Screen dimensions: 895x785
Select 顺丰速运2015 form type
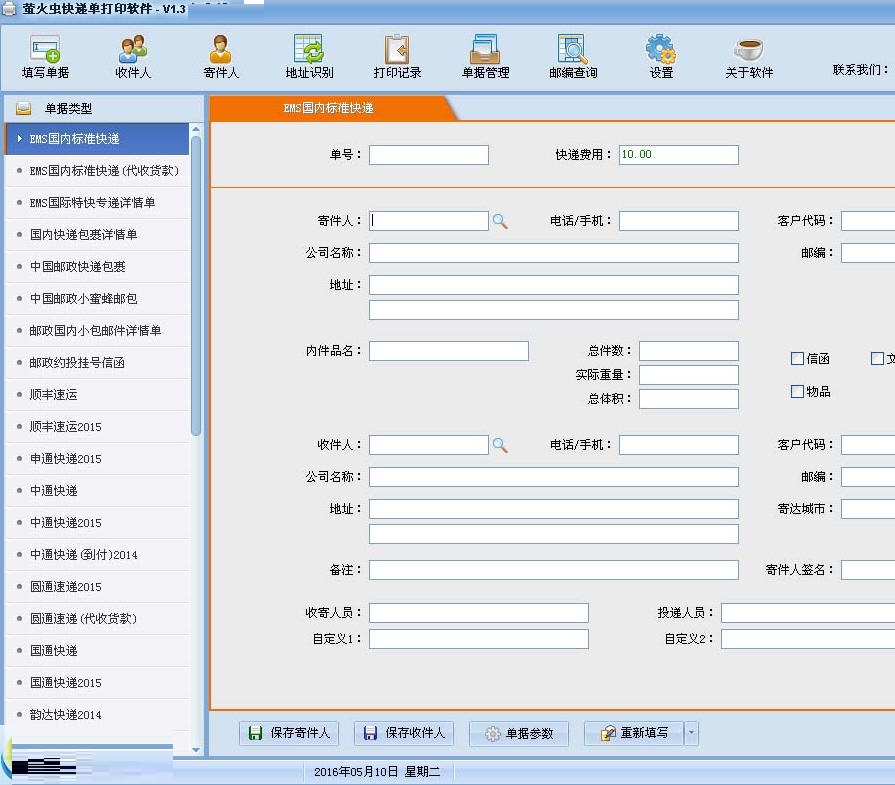click(x=97, y=426)
